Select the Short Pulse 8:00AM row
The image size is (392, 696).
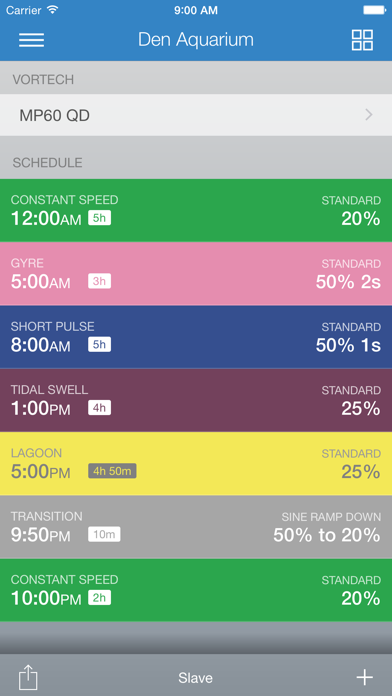(196, 337)
